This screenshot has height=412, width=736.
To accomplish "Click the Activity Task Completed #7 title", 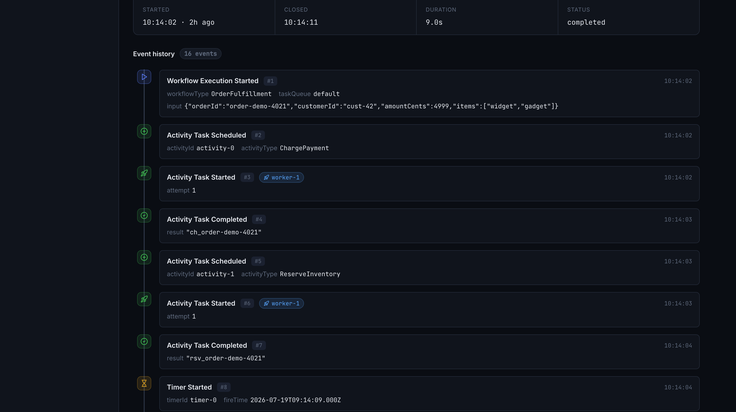I will coord(207,345).
